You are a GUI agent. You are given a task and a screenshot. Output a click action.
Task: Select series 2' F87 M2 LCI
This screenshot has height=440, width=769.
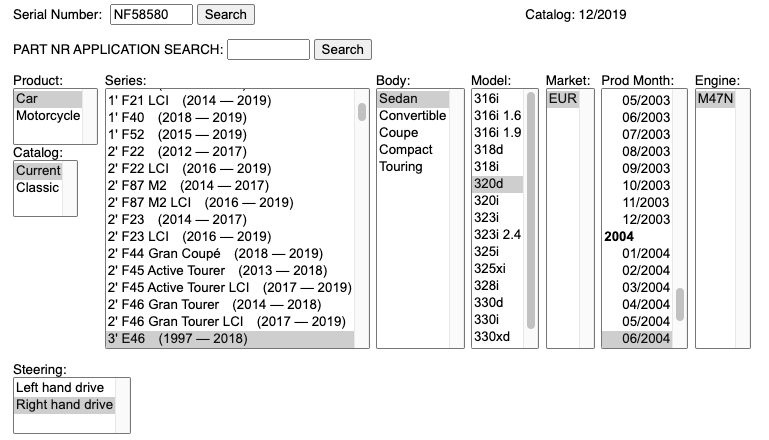pos(231,203)
